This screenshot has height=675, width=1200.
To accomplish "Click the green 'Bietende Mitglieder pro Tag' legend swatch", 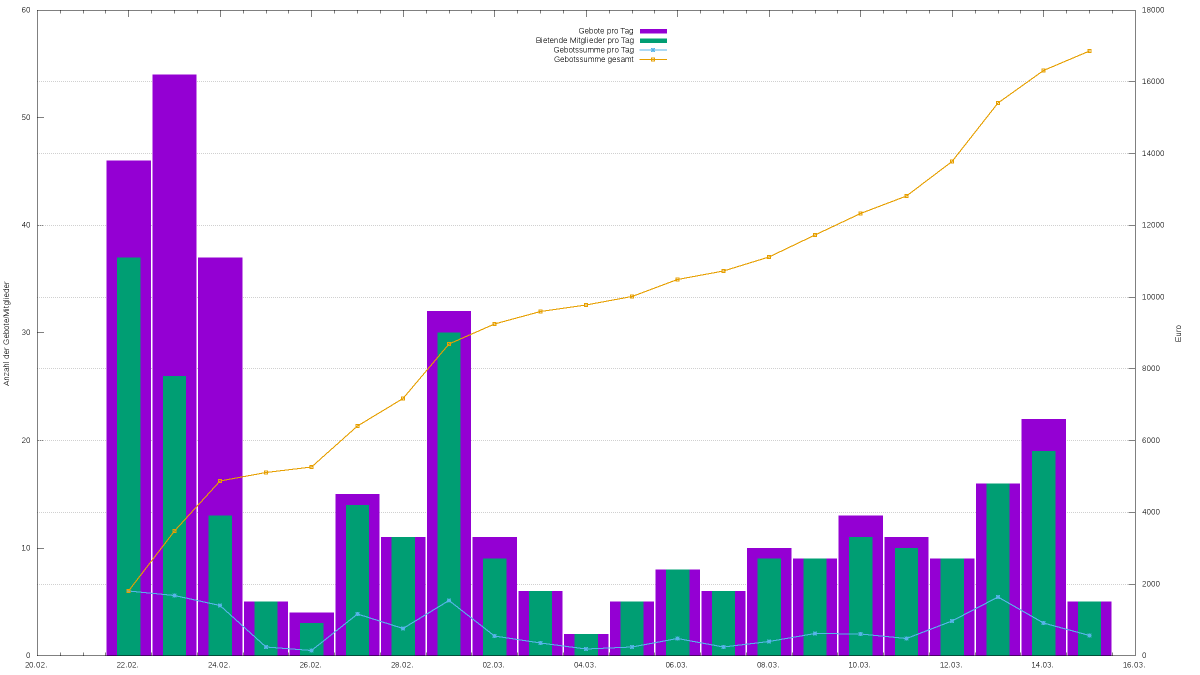I will coord(653,41).
